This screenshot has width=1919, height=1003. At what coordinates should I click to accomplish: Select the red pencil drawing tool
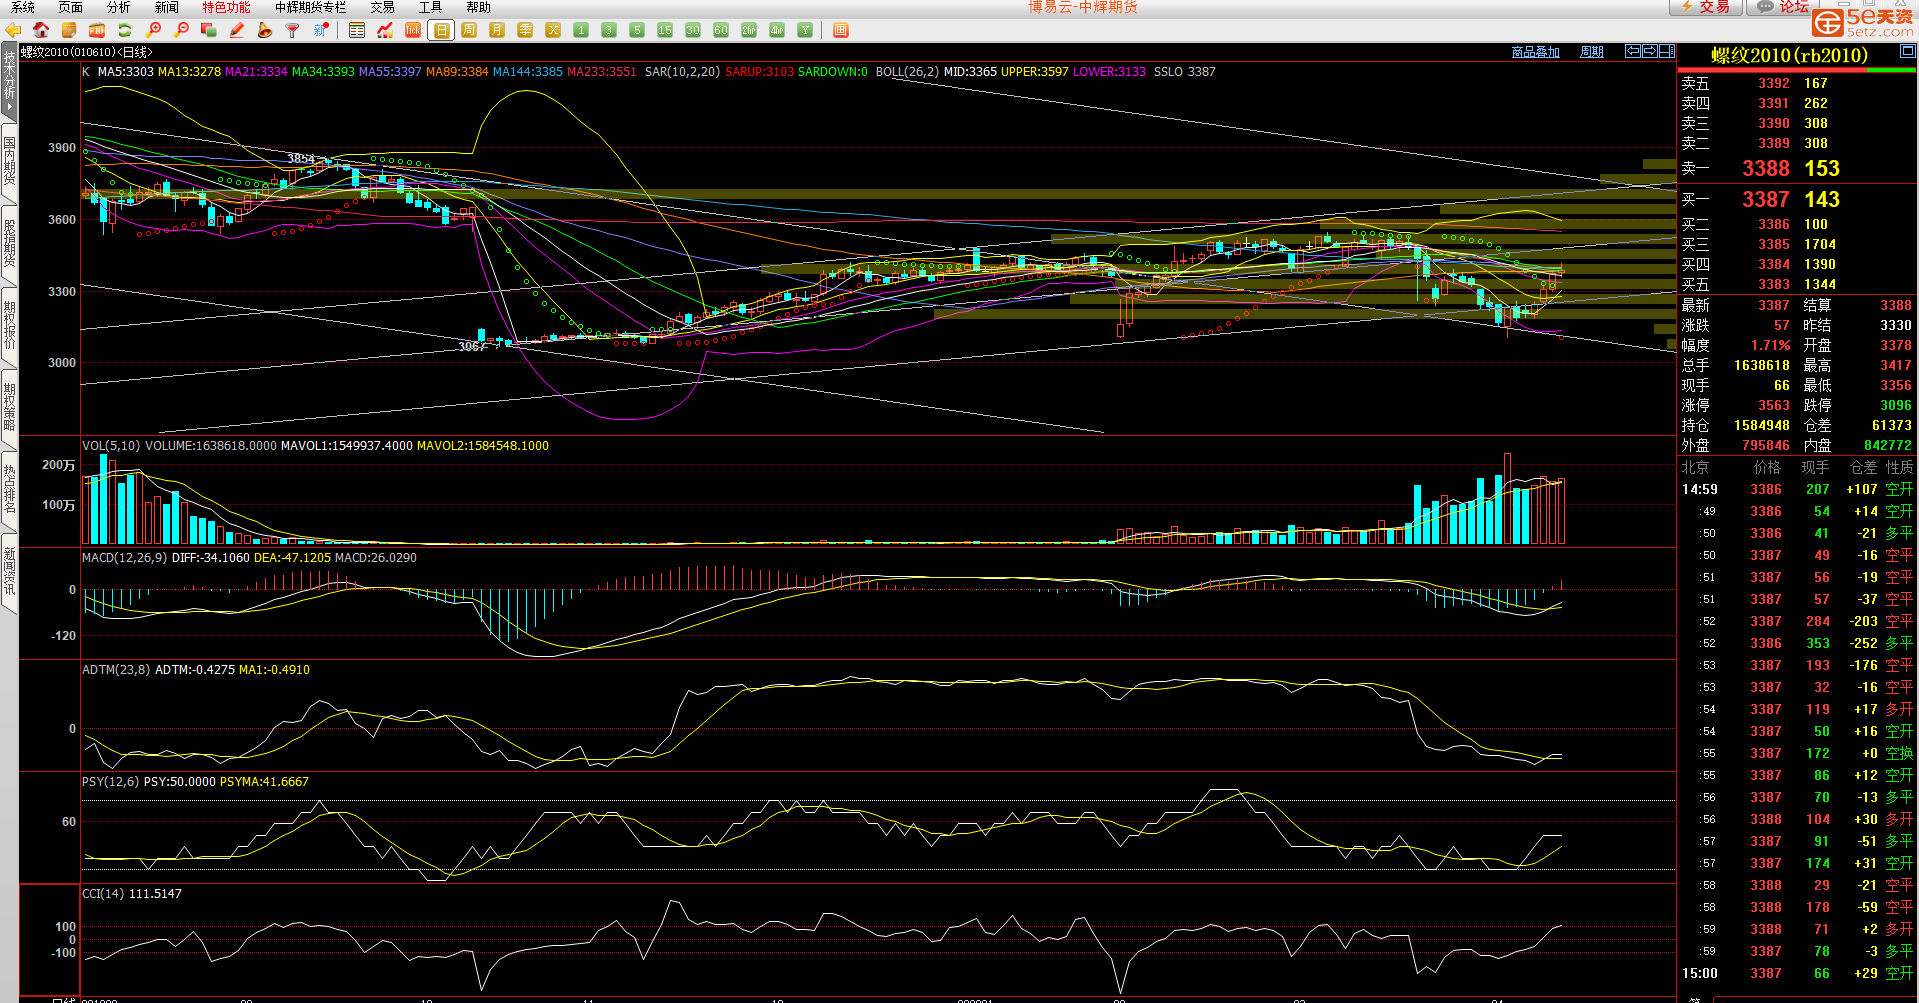click(x=237, y=30)
